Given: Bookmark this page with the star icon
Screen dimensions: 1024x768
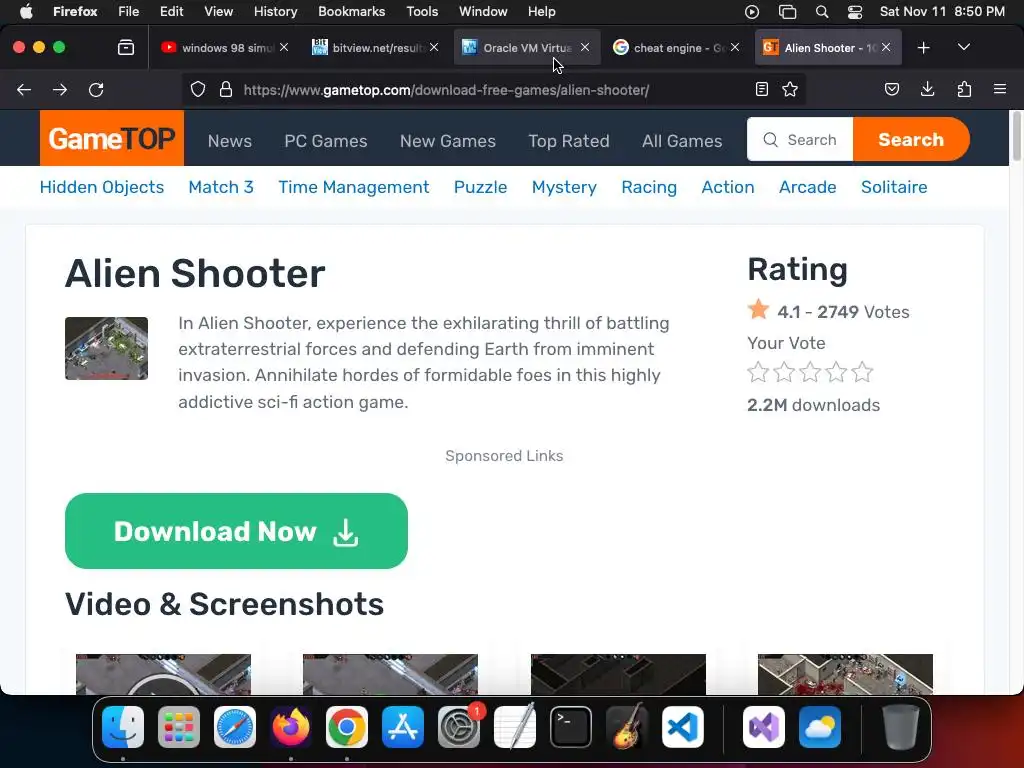Looking at the screenshot, I should 790,89.
